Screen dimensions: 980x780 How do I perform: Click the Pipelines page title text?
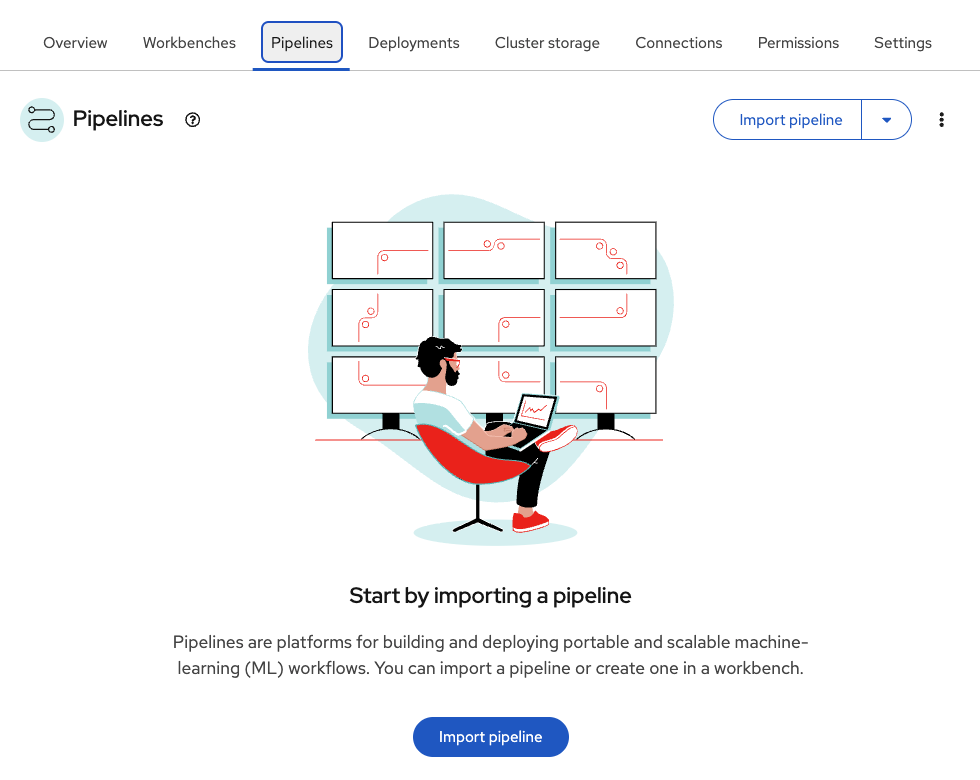118,119
